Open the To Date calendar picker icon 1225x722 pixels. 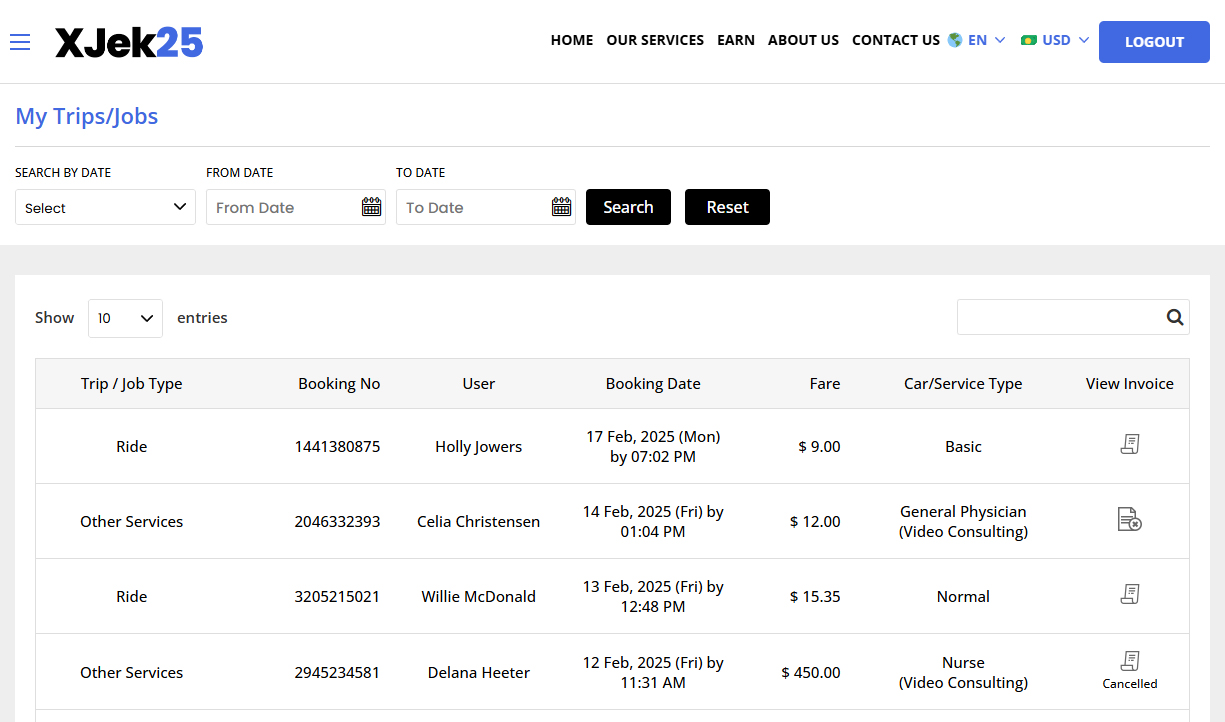(x=561, y=207)
